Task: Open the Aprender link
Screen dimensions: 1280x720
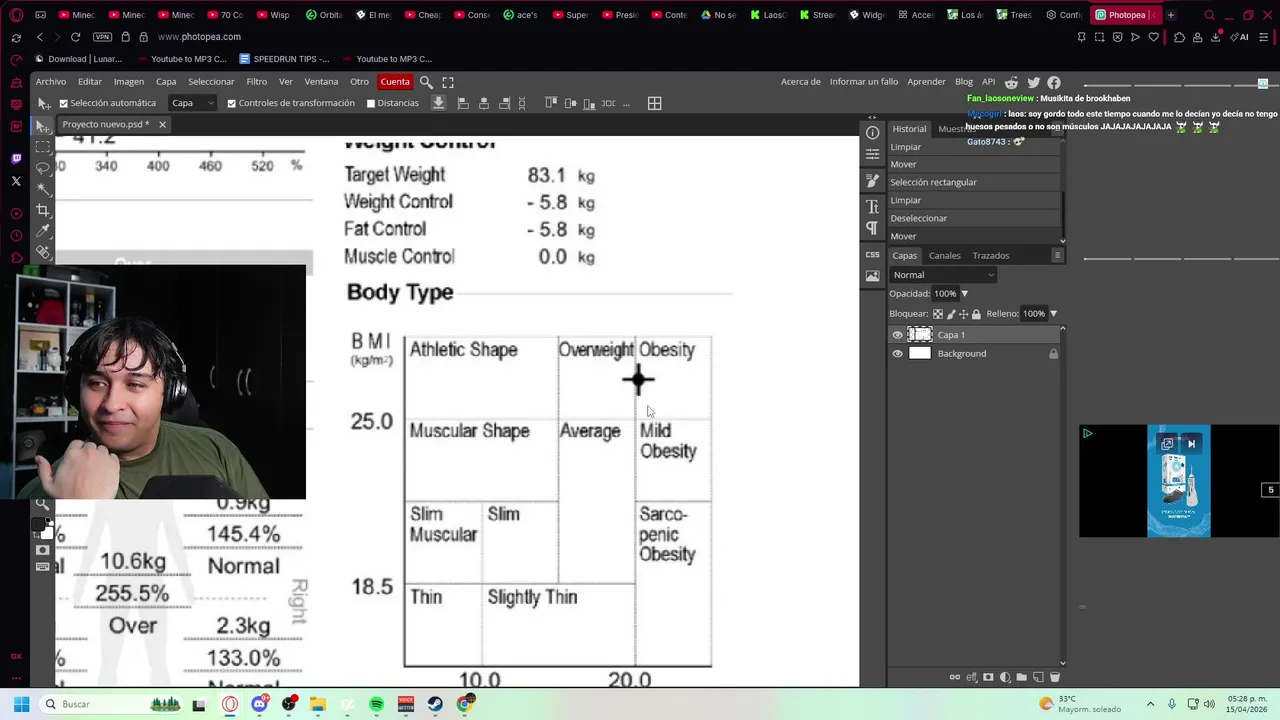Action: [x=926, y=82]
